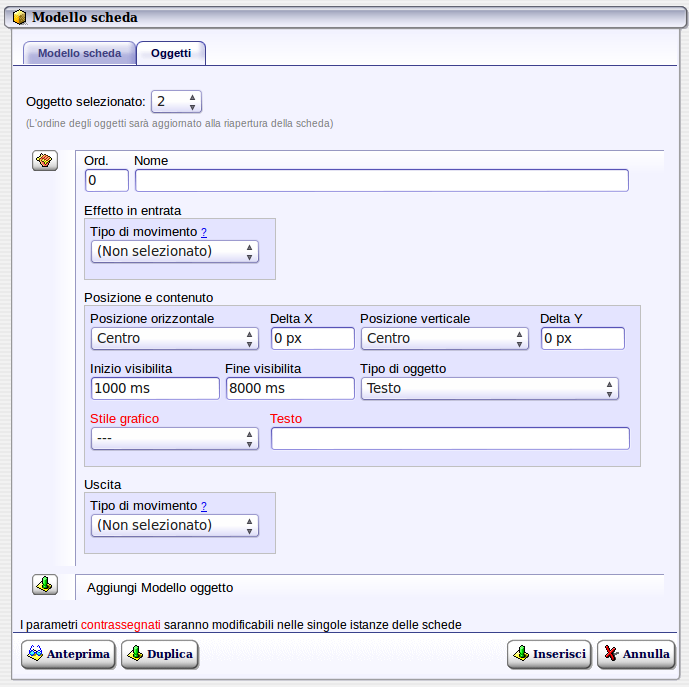
Task: Click the Duplica button
Action: click(159, 654)
